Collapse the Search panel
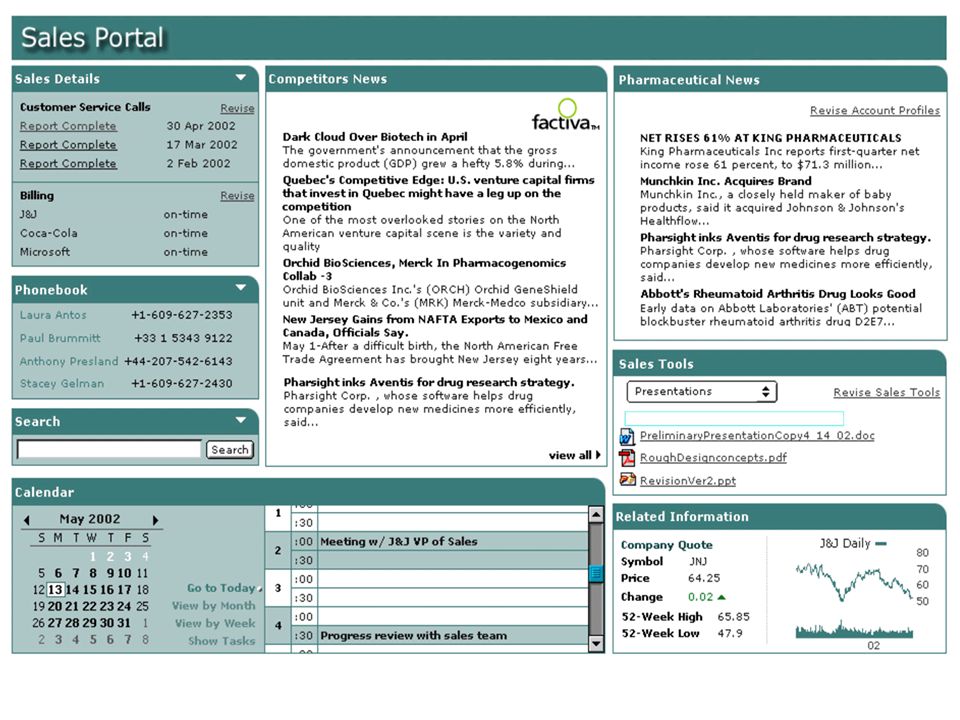Image resolution: width=960 pixels, height=720 pixels. 241,420
